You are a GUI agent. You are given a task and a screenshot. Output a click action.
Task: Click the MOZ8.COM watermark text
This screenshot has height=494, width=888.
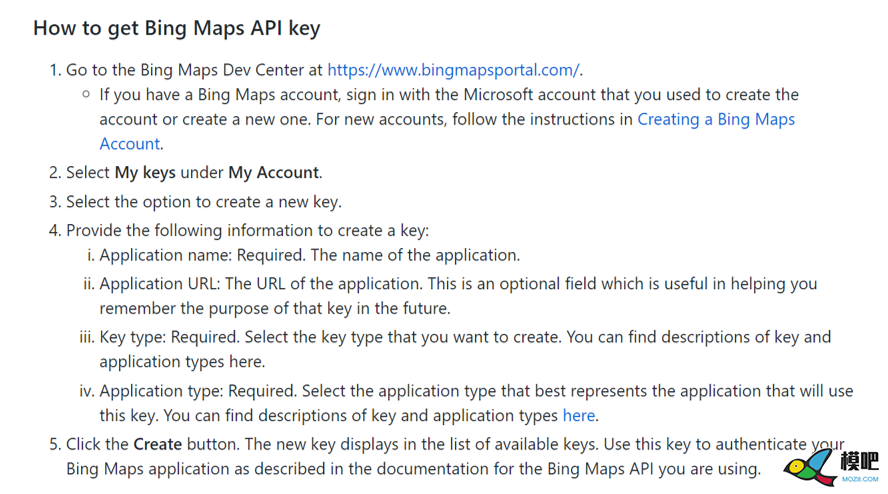click(860, 479)
